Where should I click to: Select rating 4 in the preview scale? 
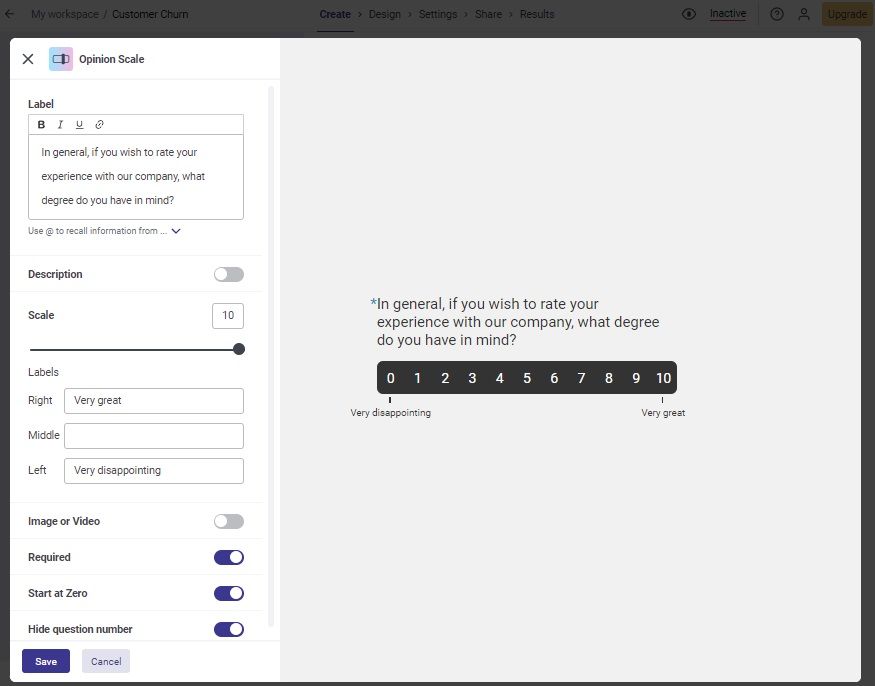point(499,378)
